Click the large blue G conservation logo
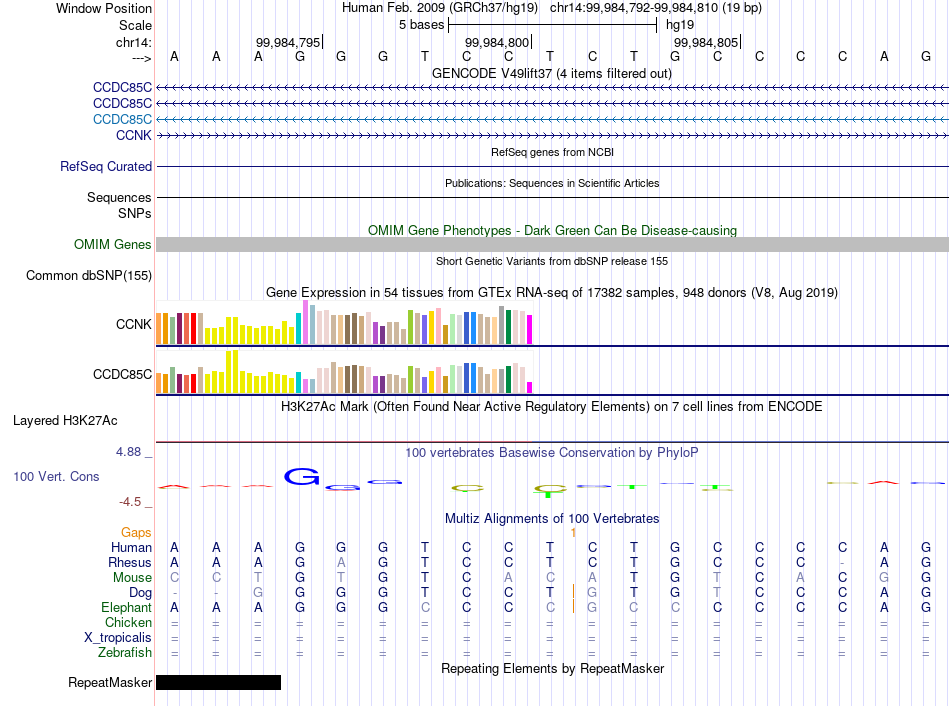This screenshot has width=950, height=706. 302,477
